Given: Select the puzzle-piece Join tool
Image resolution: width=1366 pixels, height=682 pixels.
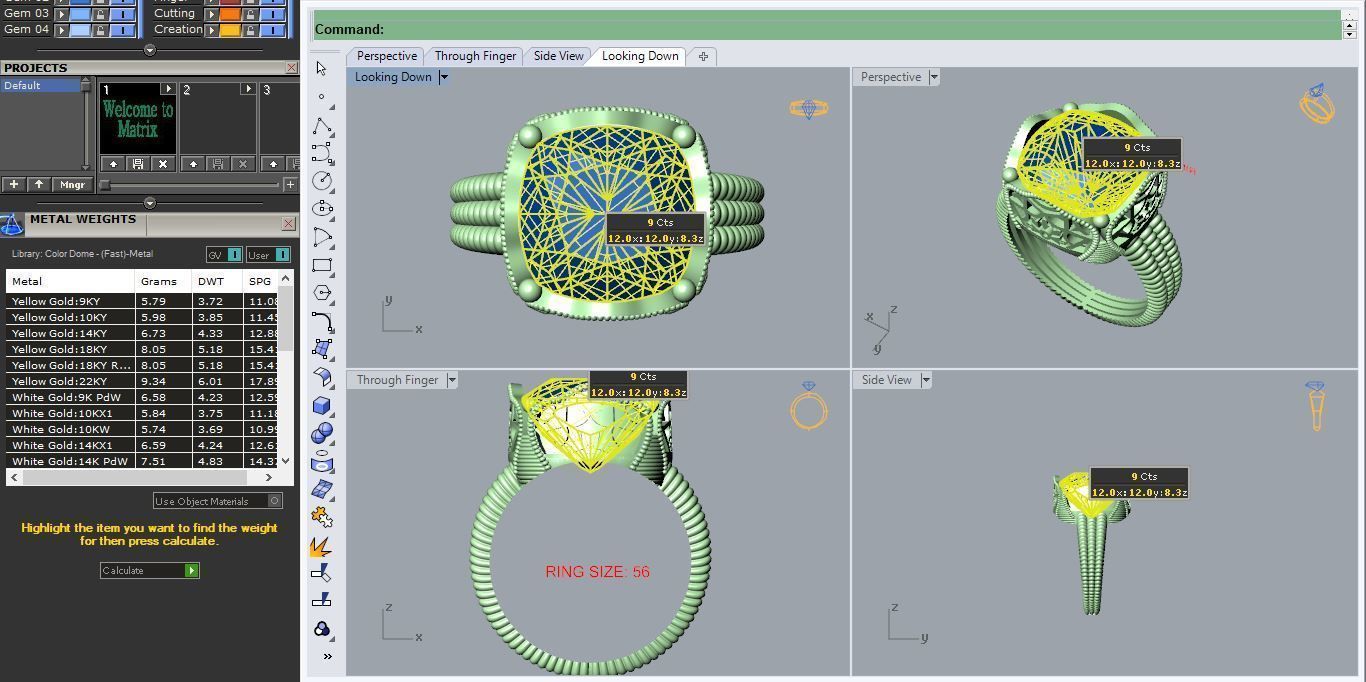Looking at the screenshot, I should (x=321, y=517).
